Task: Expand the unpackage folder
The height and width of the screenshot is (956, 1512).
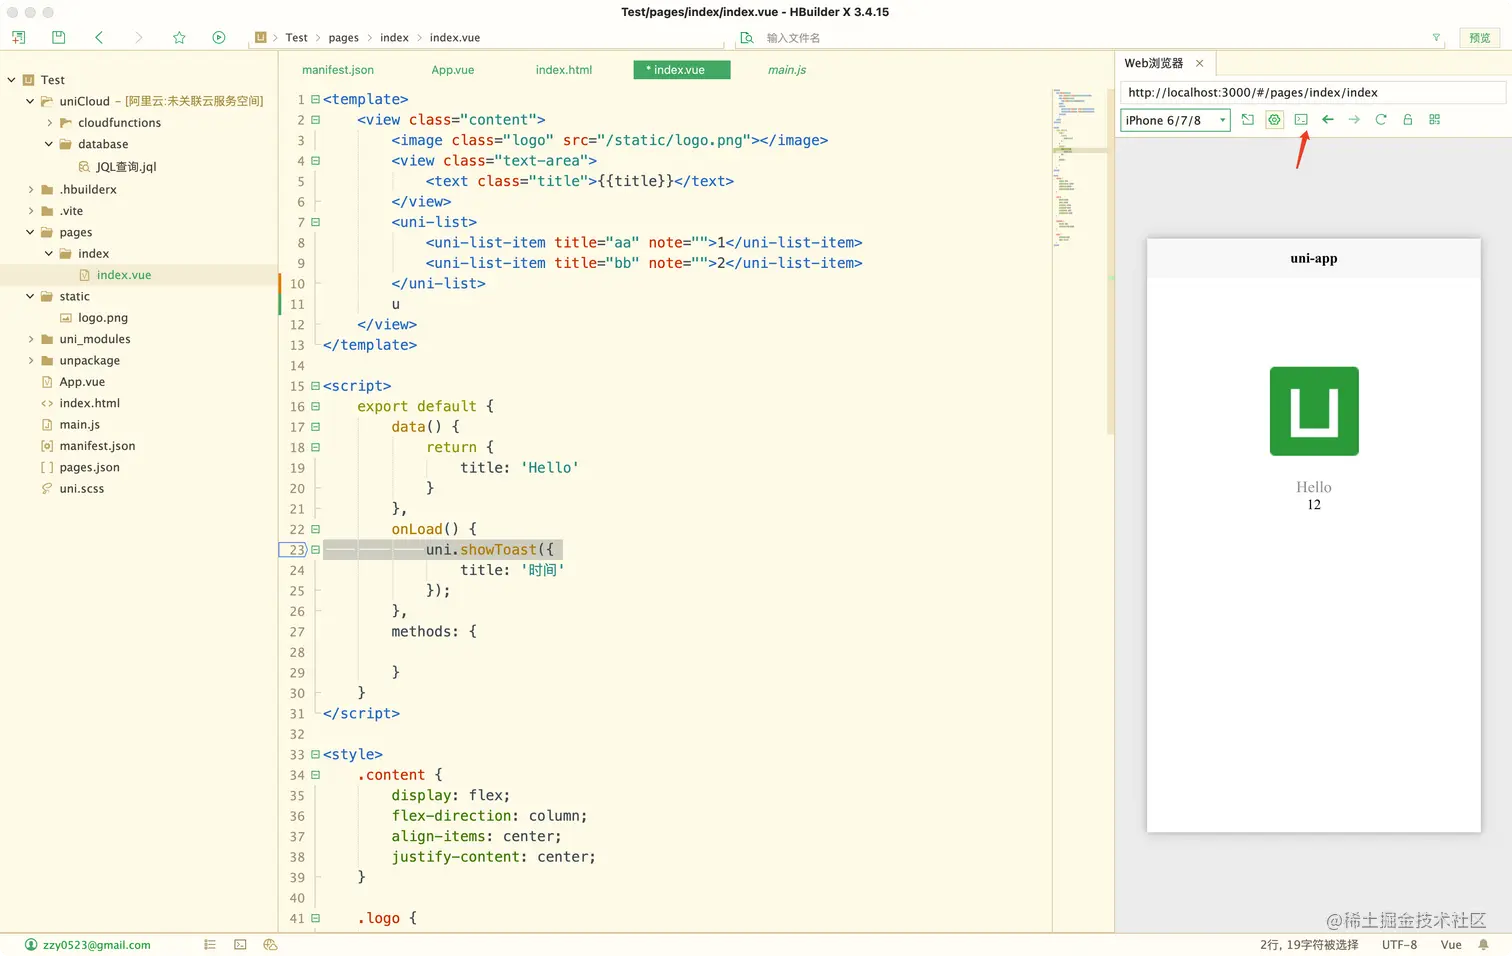Action: pos(30,360)
